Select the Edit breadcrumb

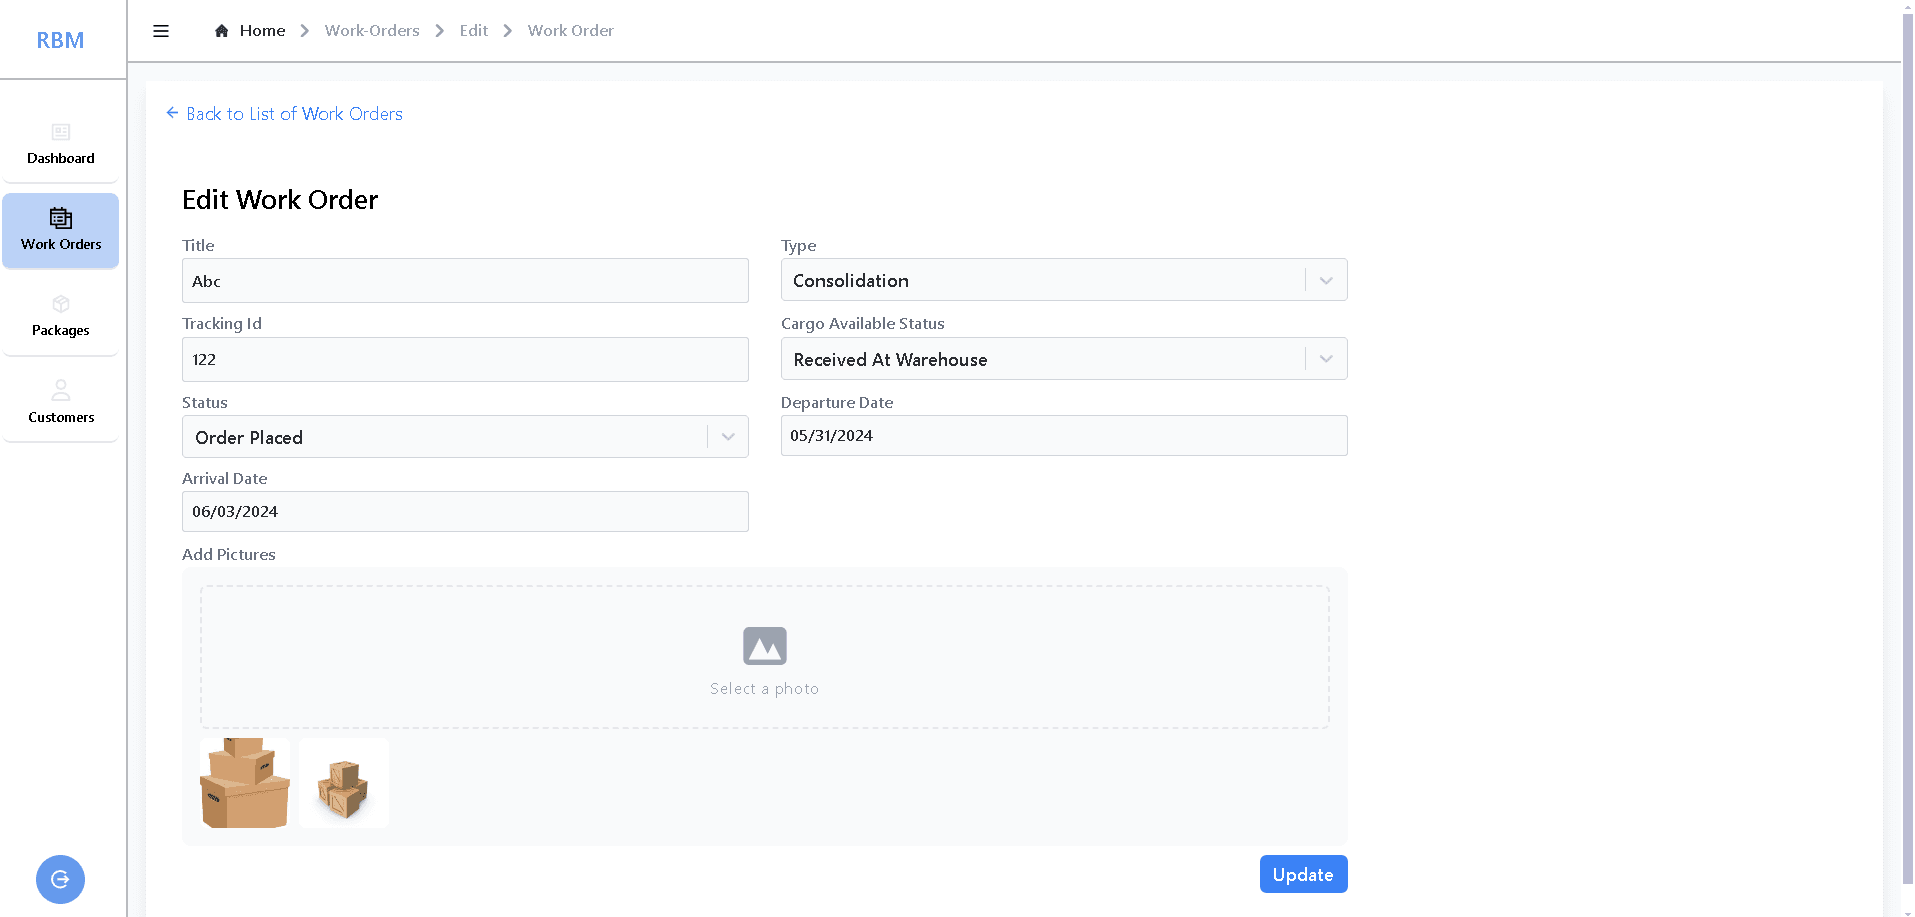[x=474, y=31]
